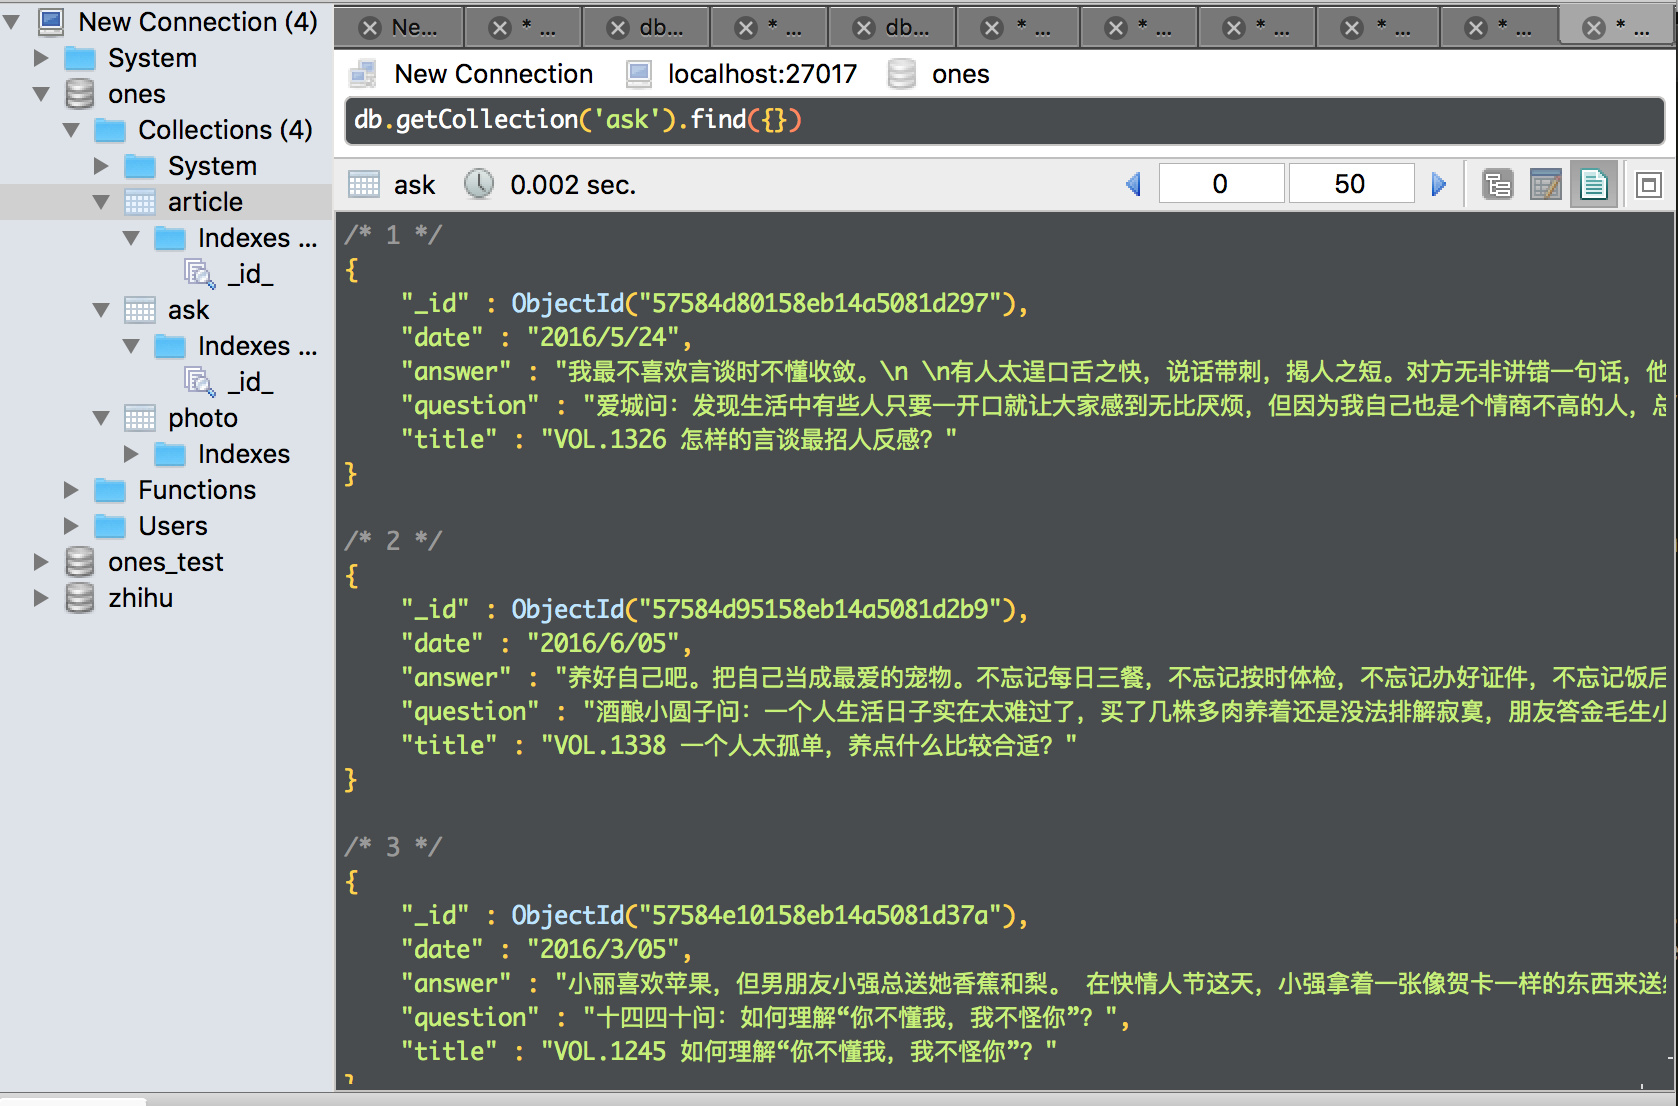Click the date value "2016/5/24"

tap(604, 337)
